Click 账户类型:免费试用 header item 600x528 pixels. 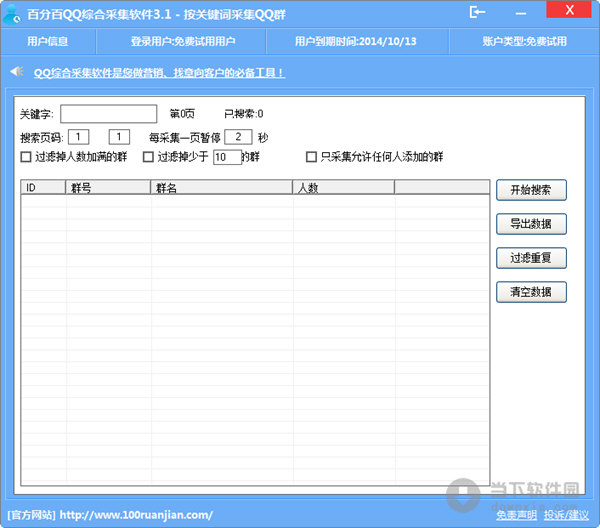tap(525, 41)
